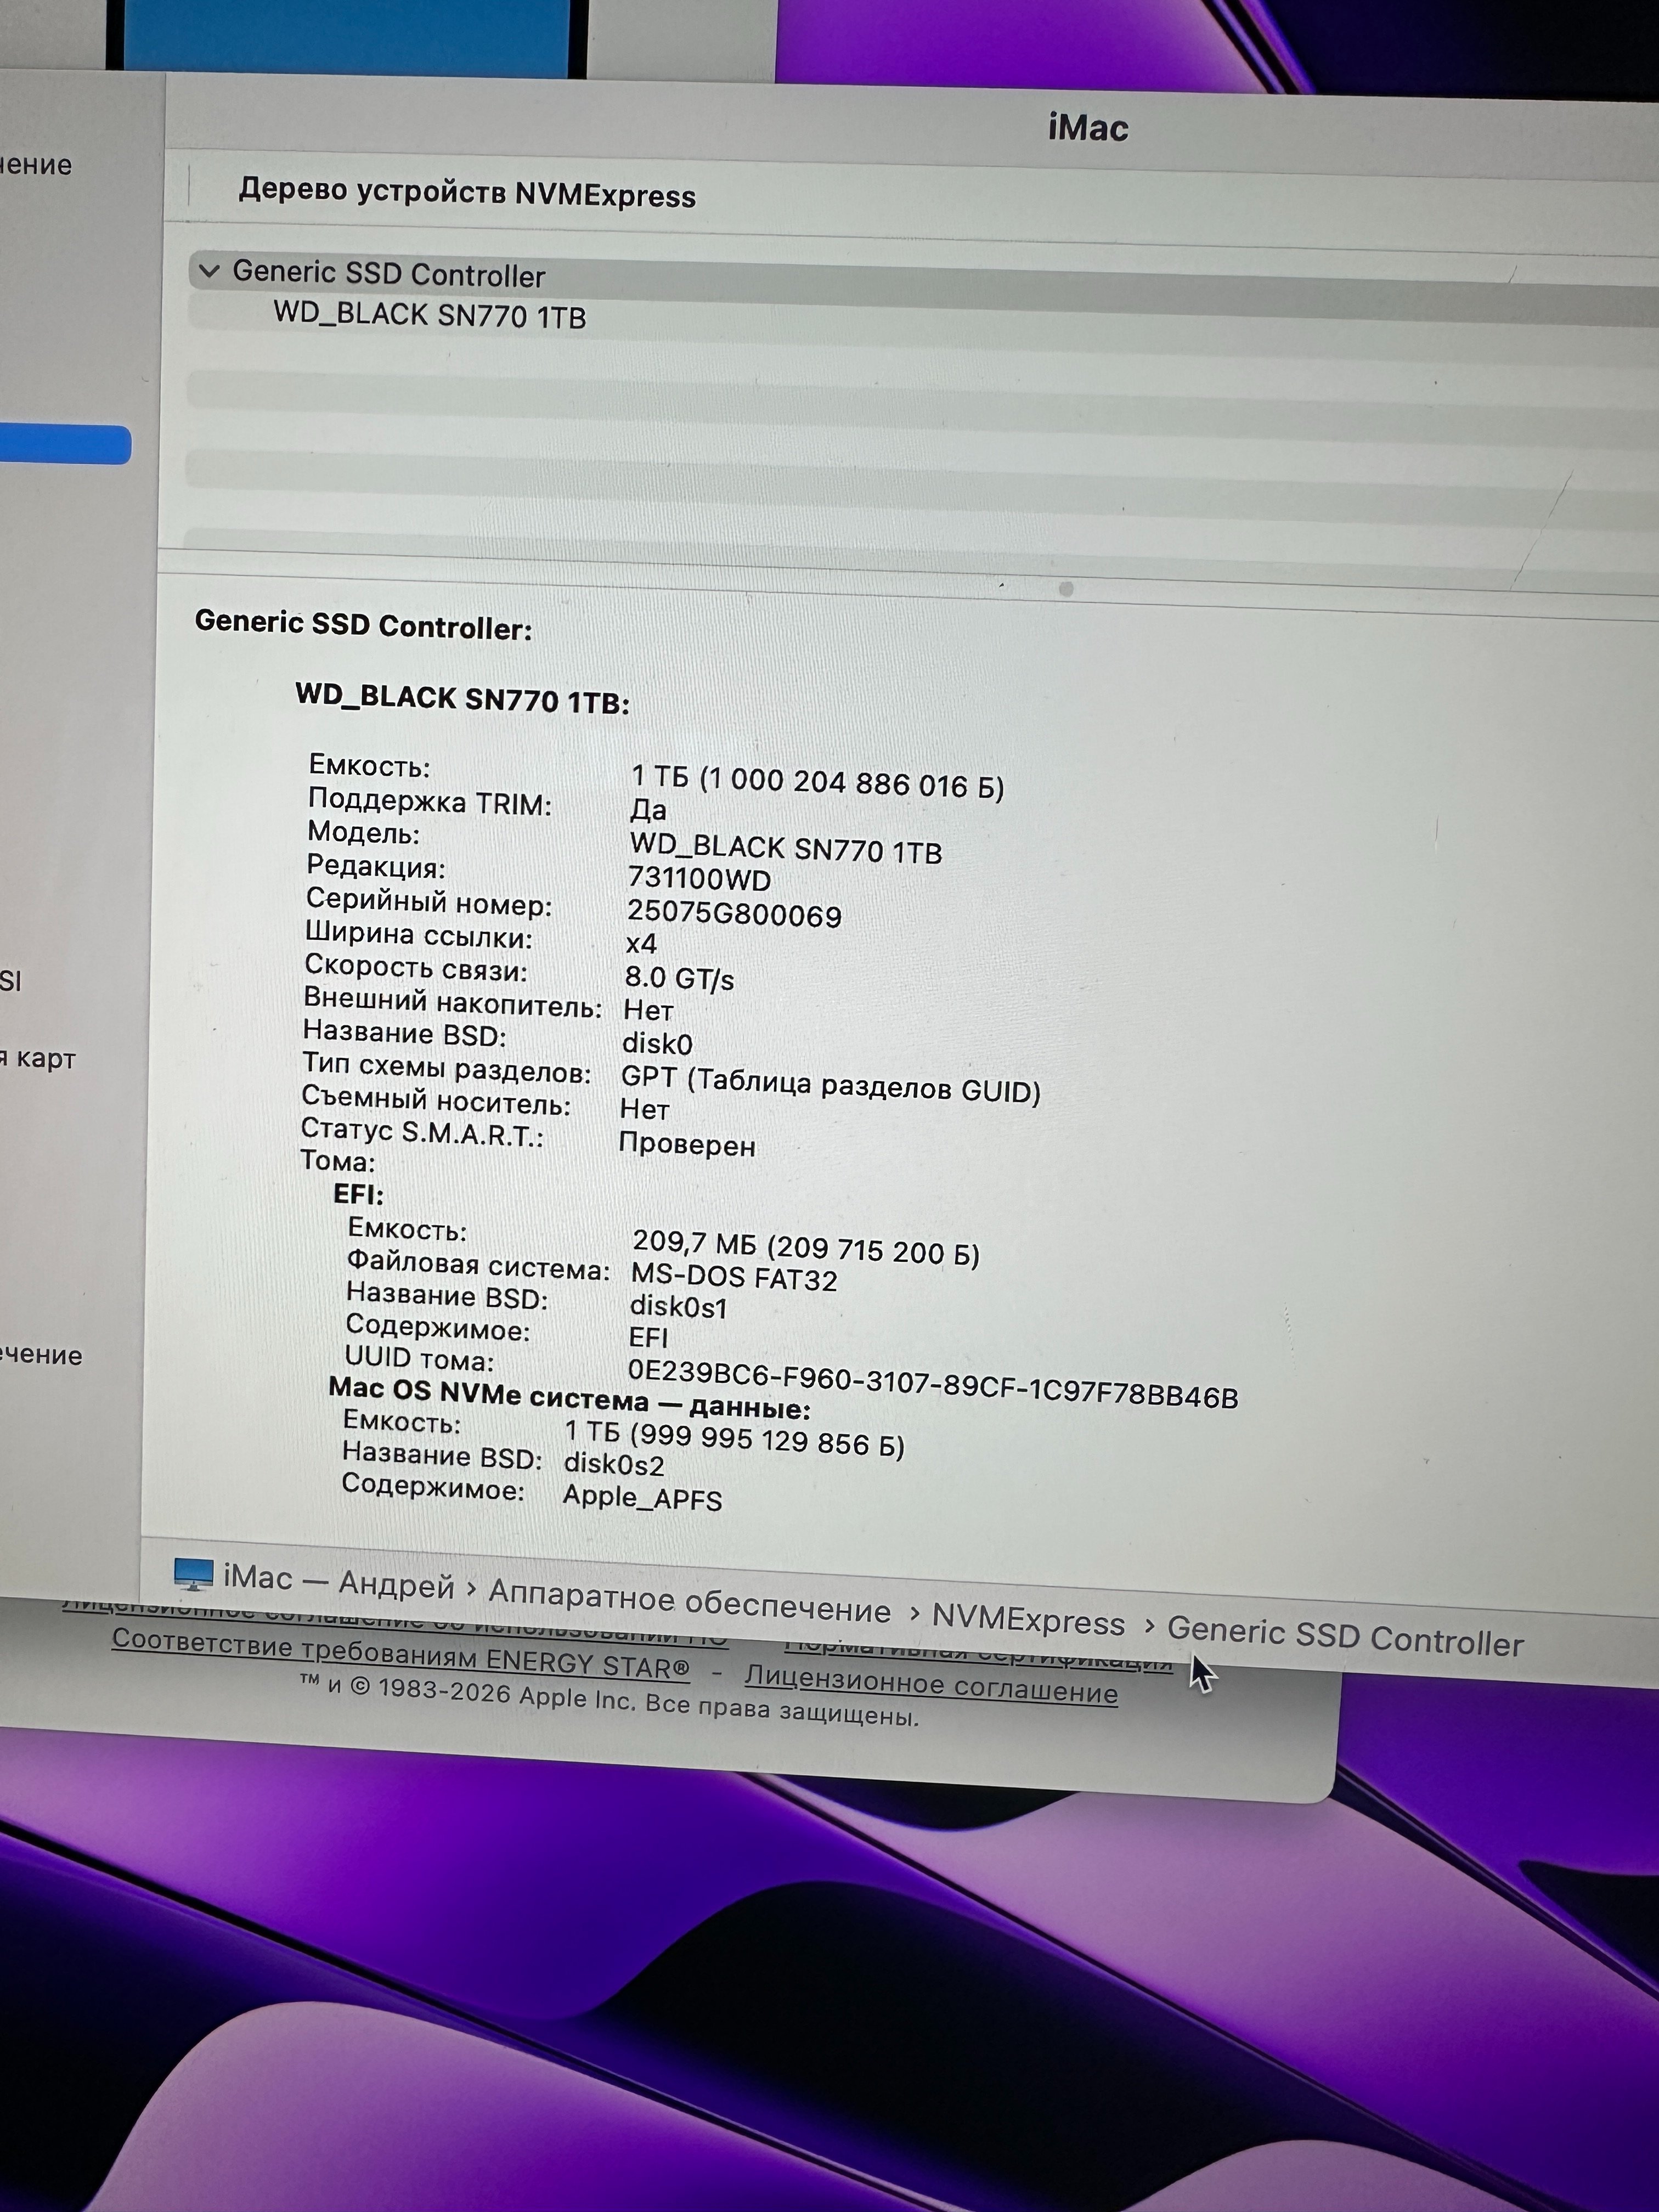Image resolution: width=1659 pixels, height=2212 pixels.
Task: Click Generic SSD Controller in the path bar
Action: 1345,1638
